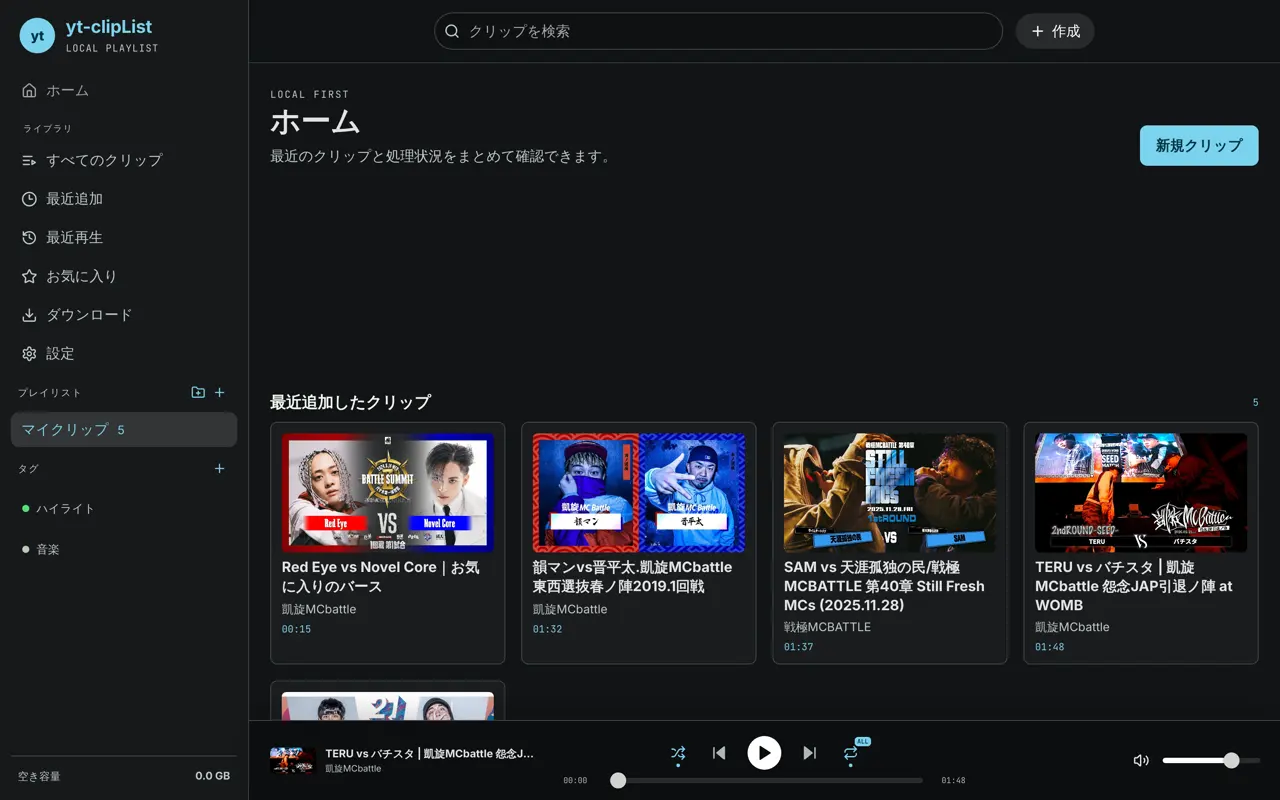The image size is (1280, 800).
Task: Click the 00:15 duration on Red Eye card
Action: click(296, 629)
